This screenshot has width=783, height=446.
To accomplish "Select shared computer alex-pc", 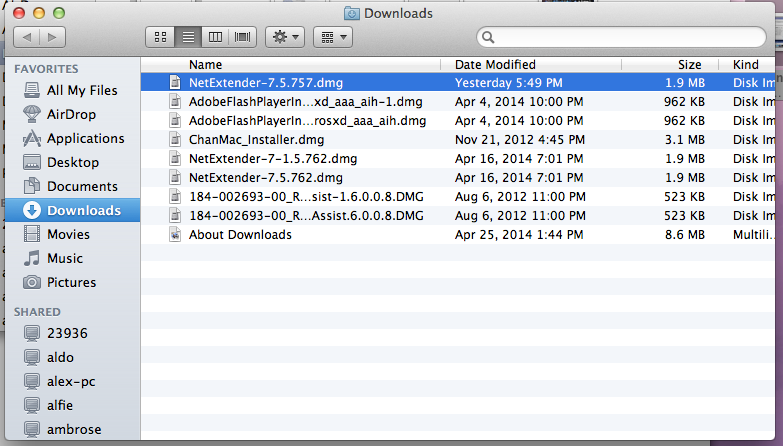I will [73, 381].
